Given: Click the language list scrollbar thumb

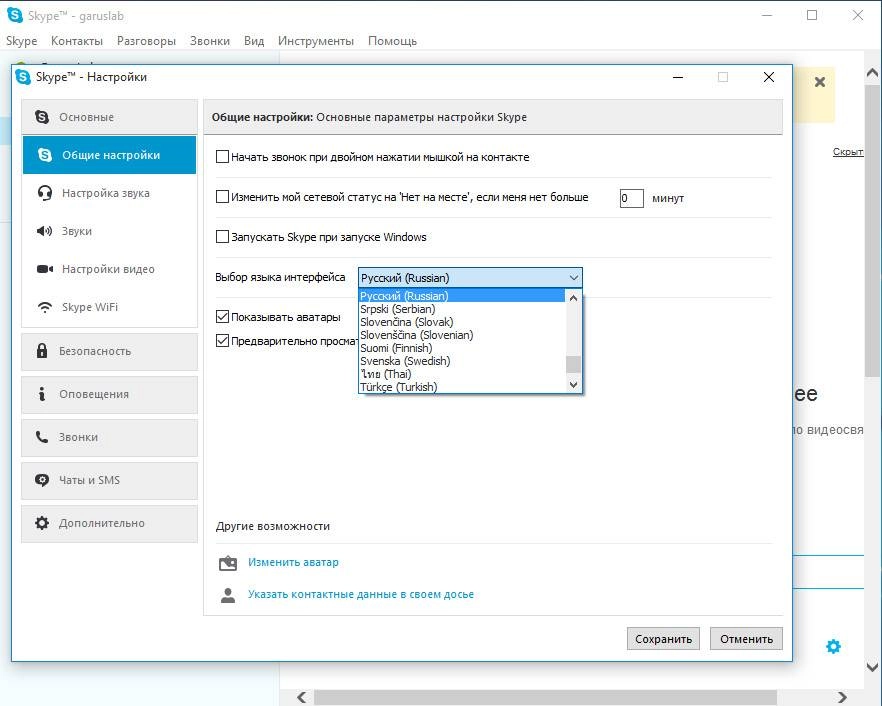Looking at the screenshot, I should [x=573, y=364].
